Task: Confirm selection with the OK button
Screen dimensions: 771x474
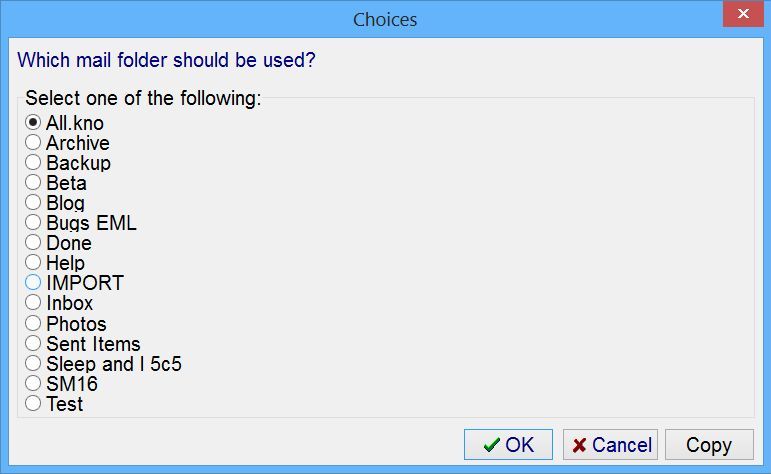Action: point(508,445)
